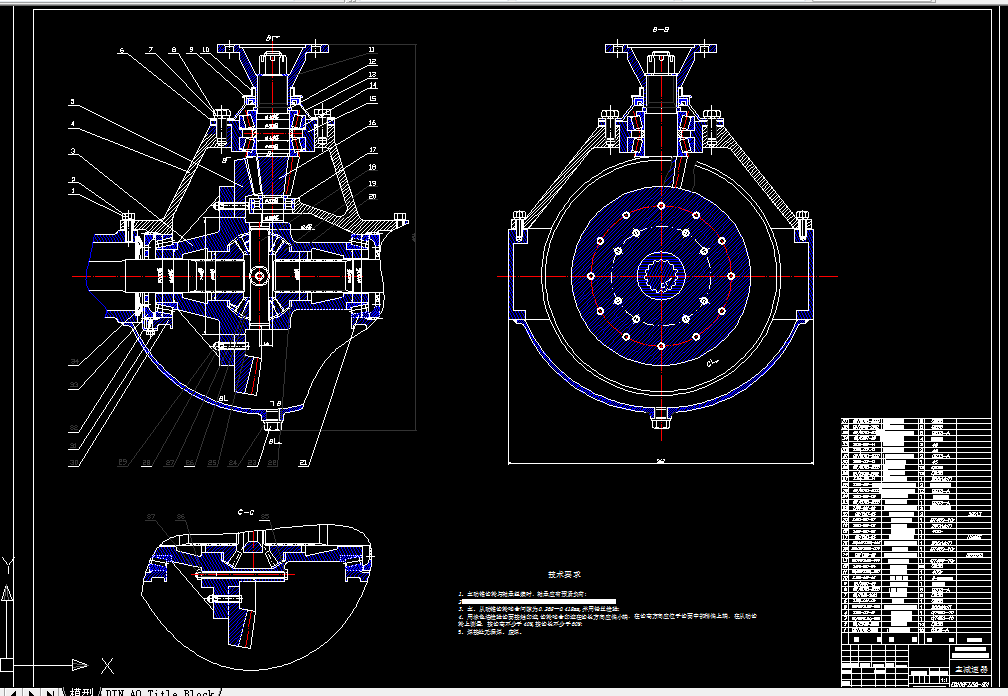Select part callout number 11

pyautogui.click(x=372, y=49)
